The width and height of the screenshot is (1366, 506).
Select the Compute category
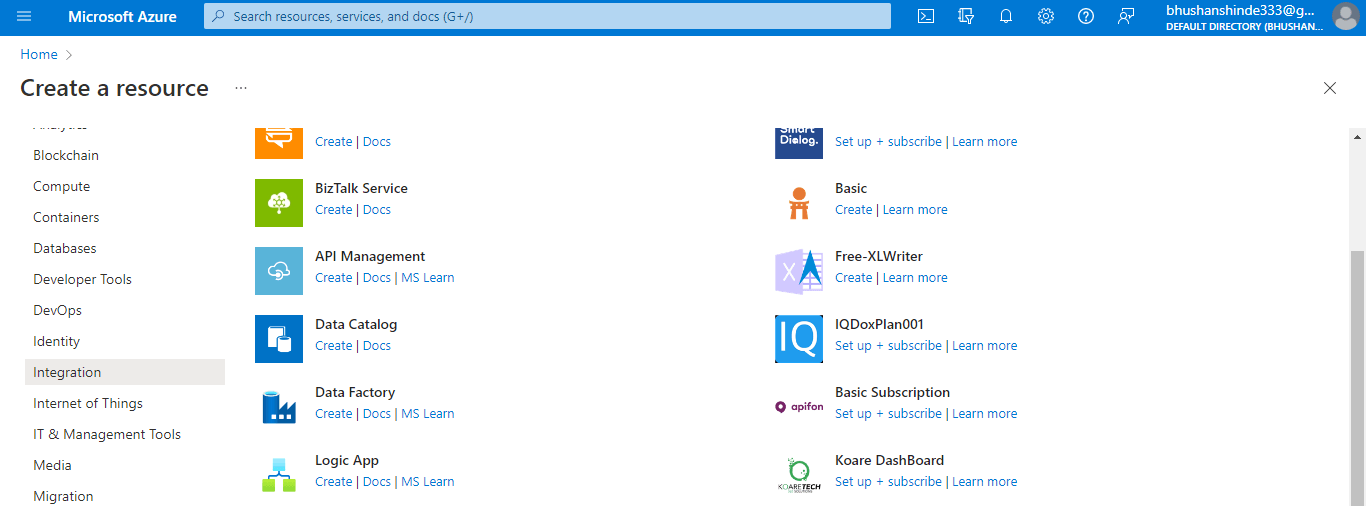(62, 186)
